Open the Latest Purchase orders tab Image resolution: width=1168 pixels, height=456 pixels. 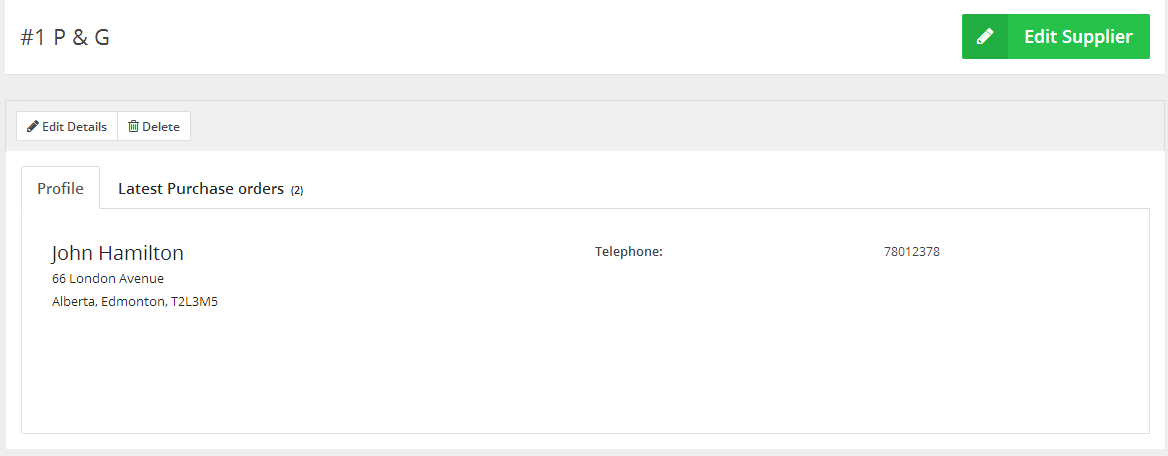[x=201, y=188]
